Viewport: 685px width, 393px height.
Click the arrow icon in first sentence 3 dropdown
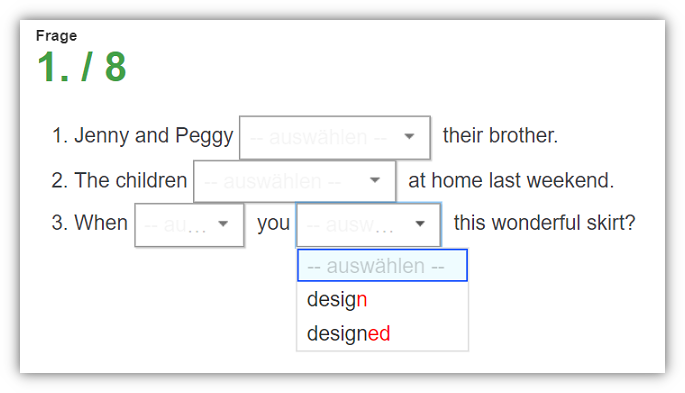pyautogui.click(x=223, y=224)
